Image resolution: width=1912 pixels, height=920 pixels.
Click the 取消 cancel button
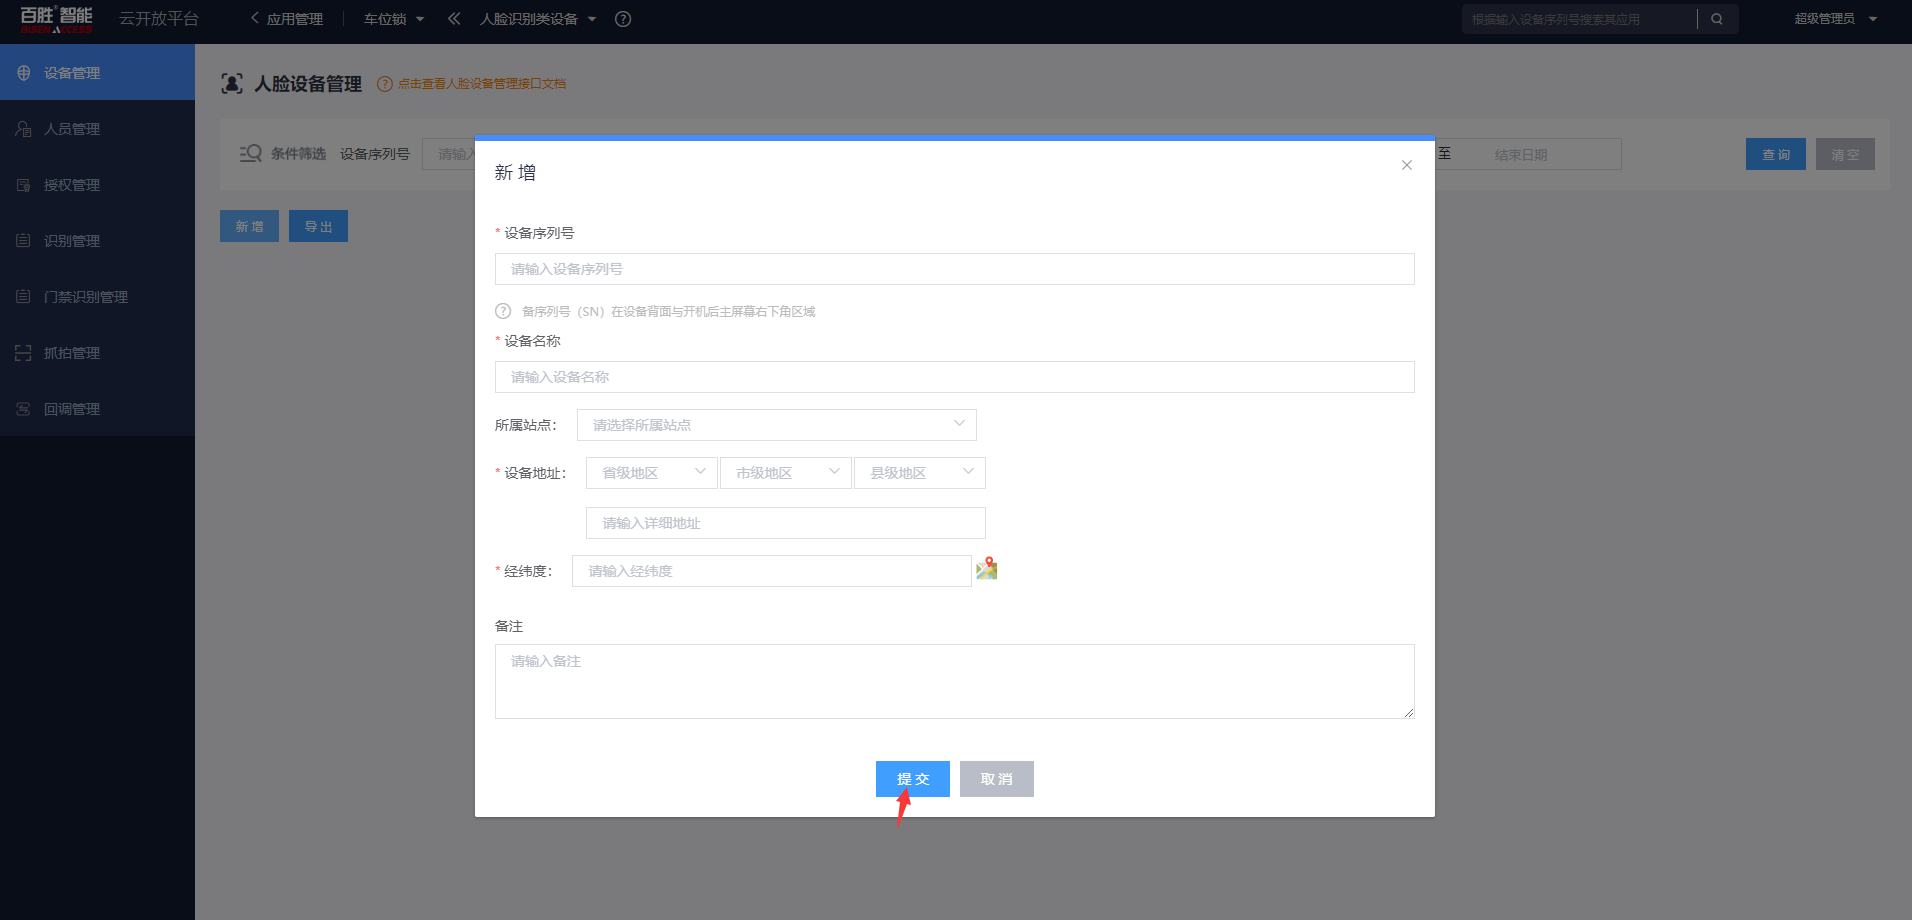(x=996, y=779)
